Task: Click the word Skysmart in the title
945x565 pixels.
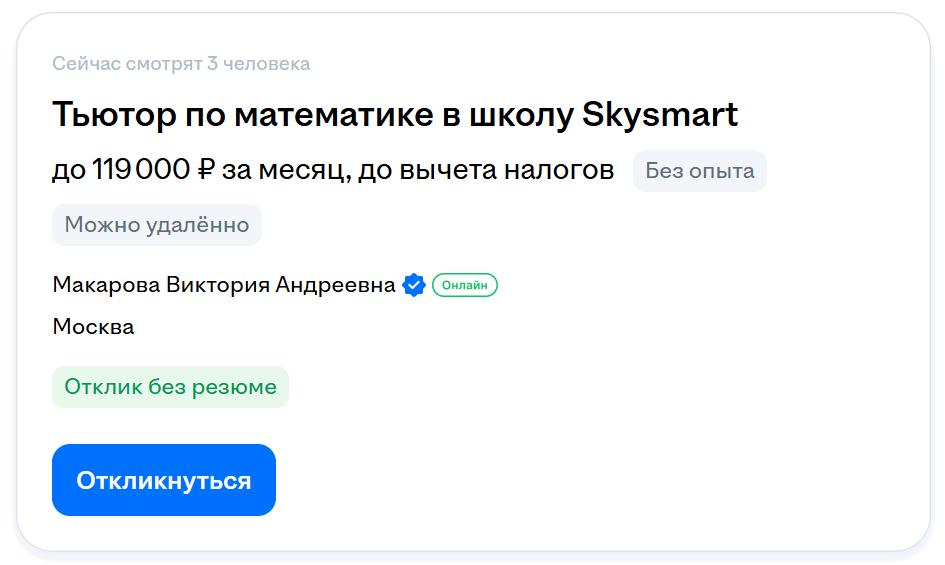Action: (x=660, y=115)
